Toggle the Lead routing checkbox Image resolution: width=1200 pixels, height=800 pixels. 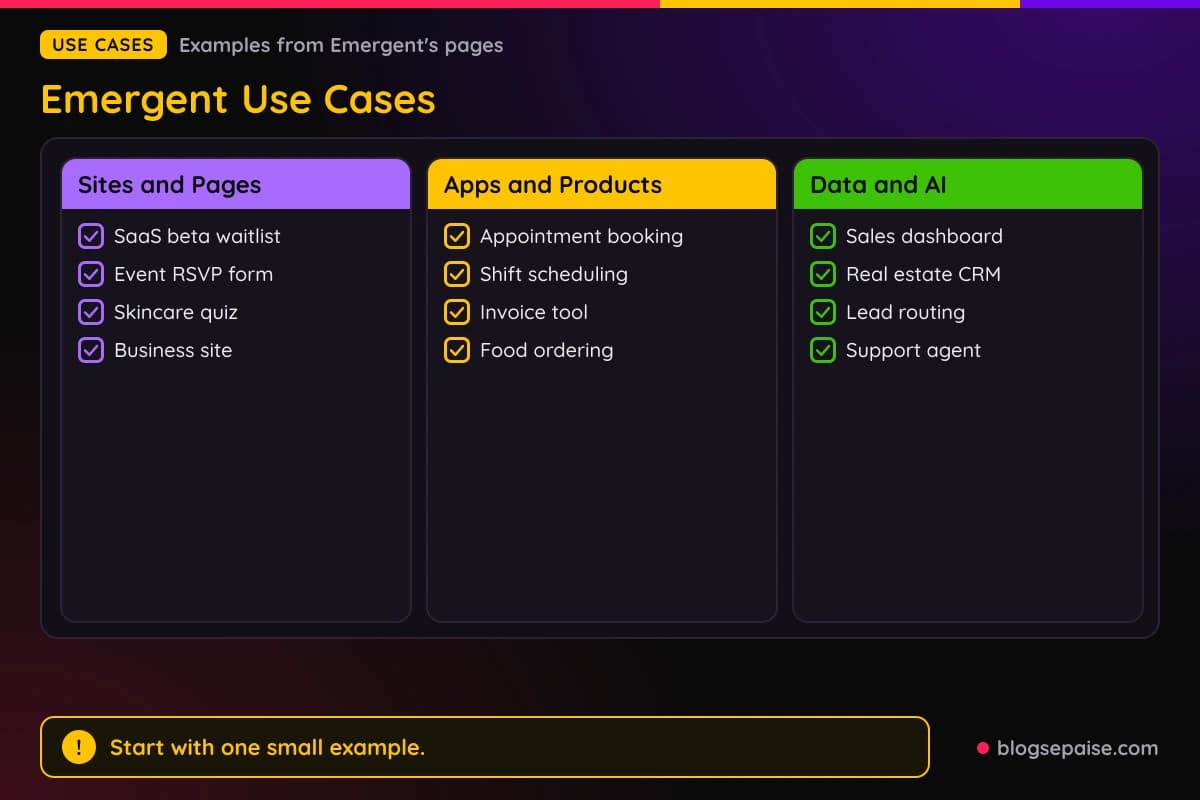[x=823, y=312]
